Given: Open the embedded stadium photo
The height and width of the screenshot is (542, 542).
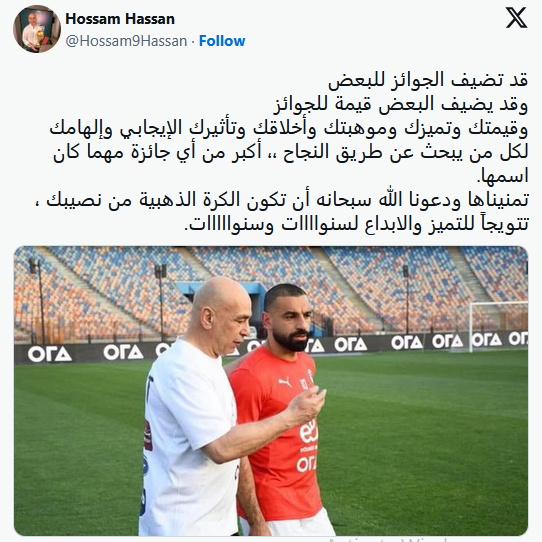Looking at the screenshot, I should (271, 391).
